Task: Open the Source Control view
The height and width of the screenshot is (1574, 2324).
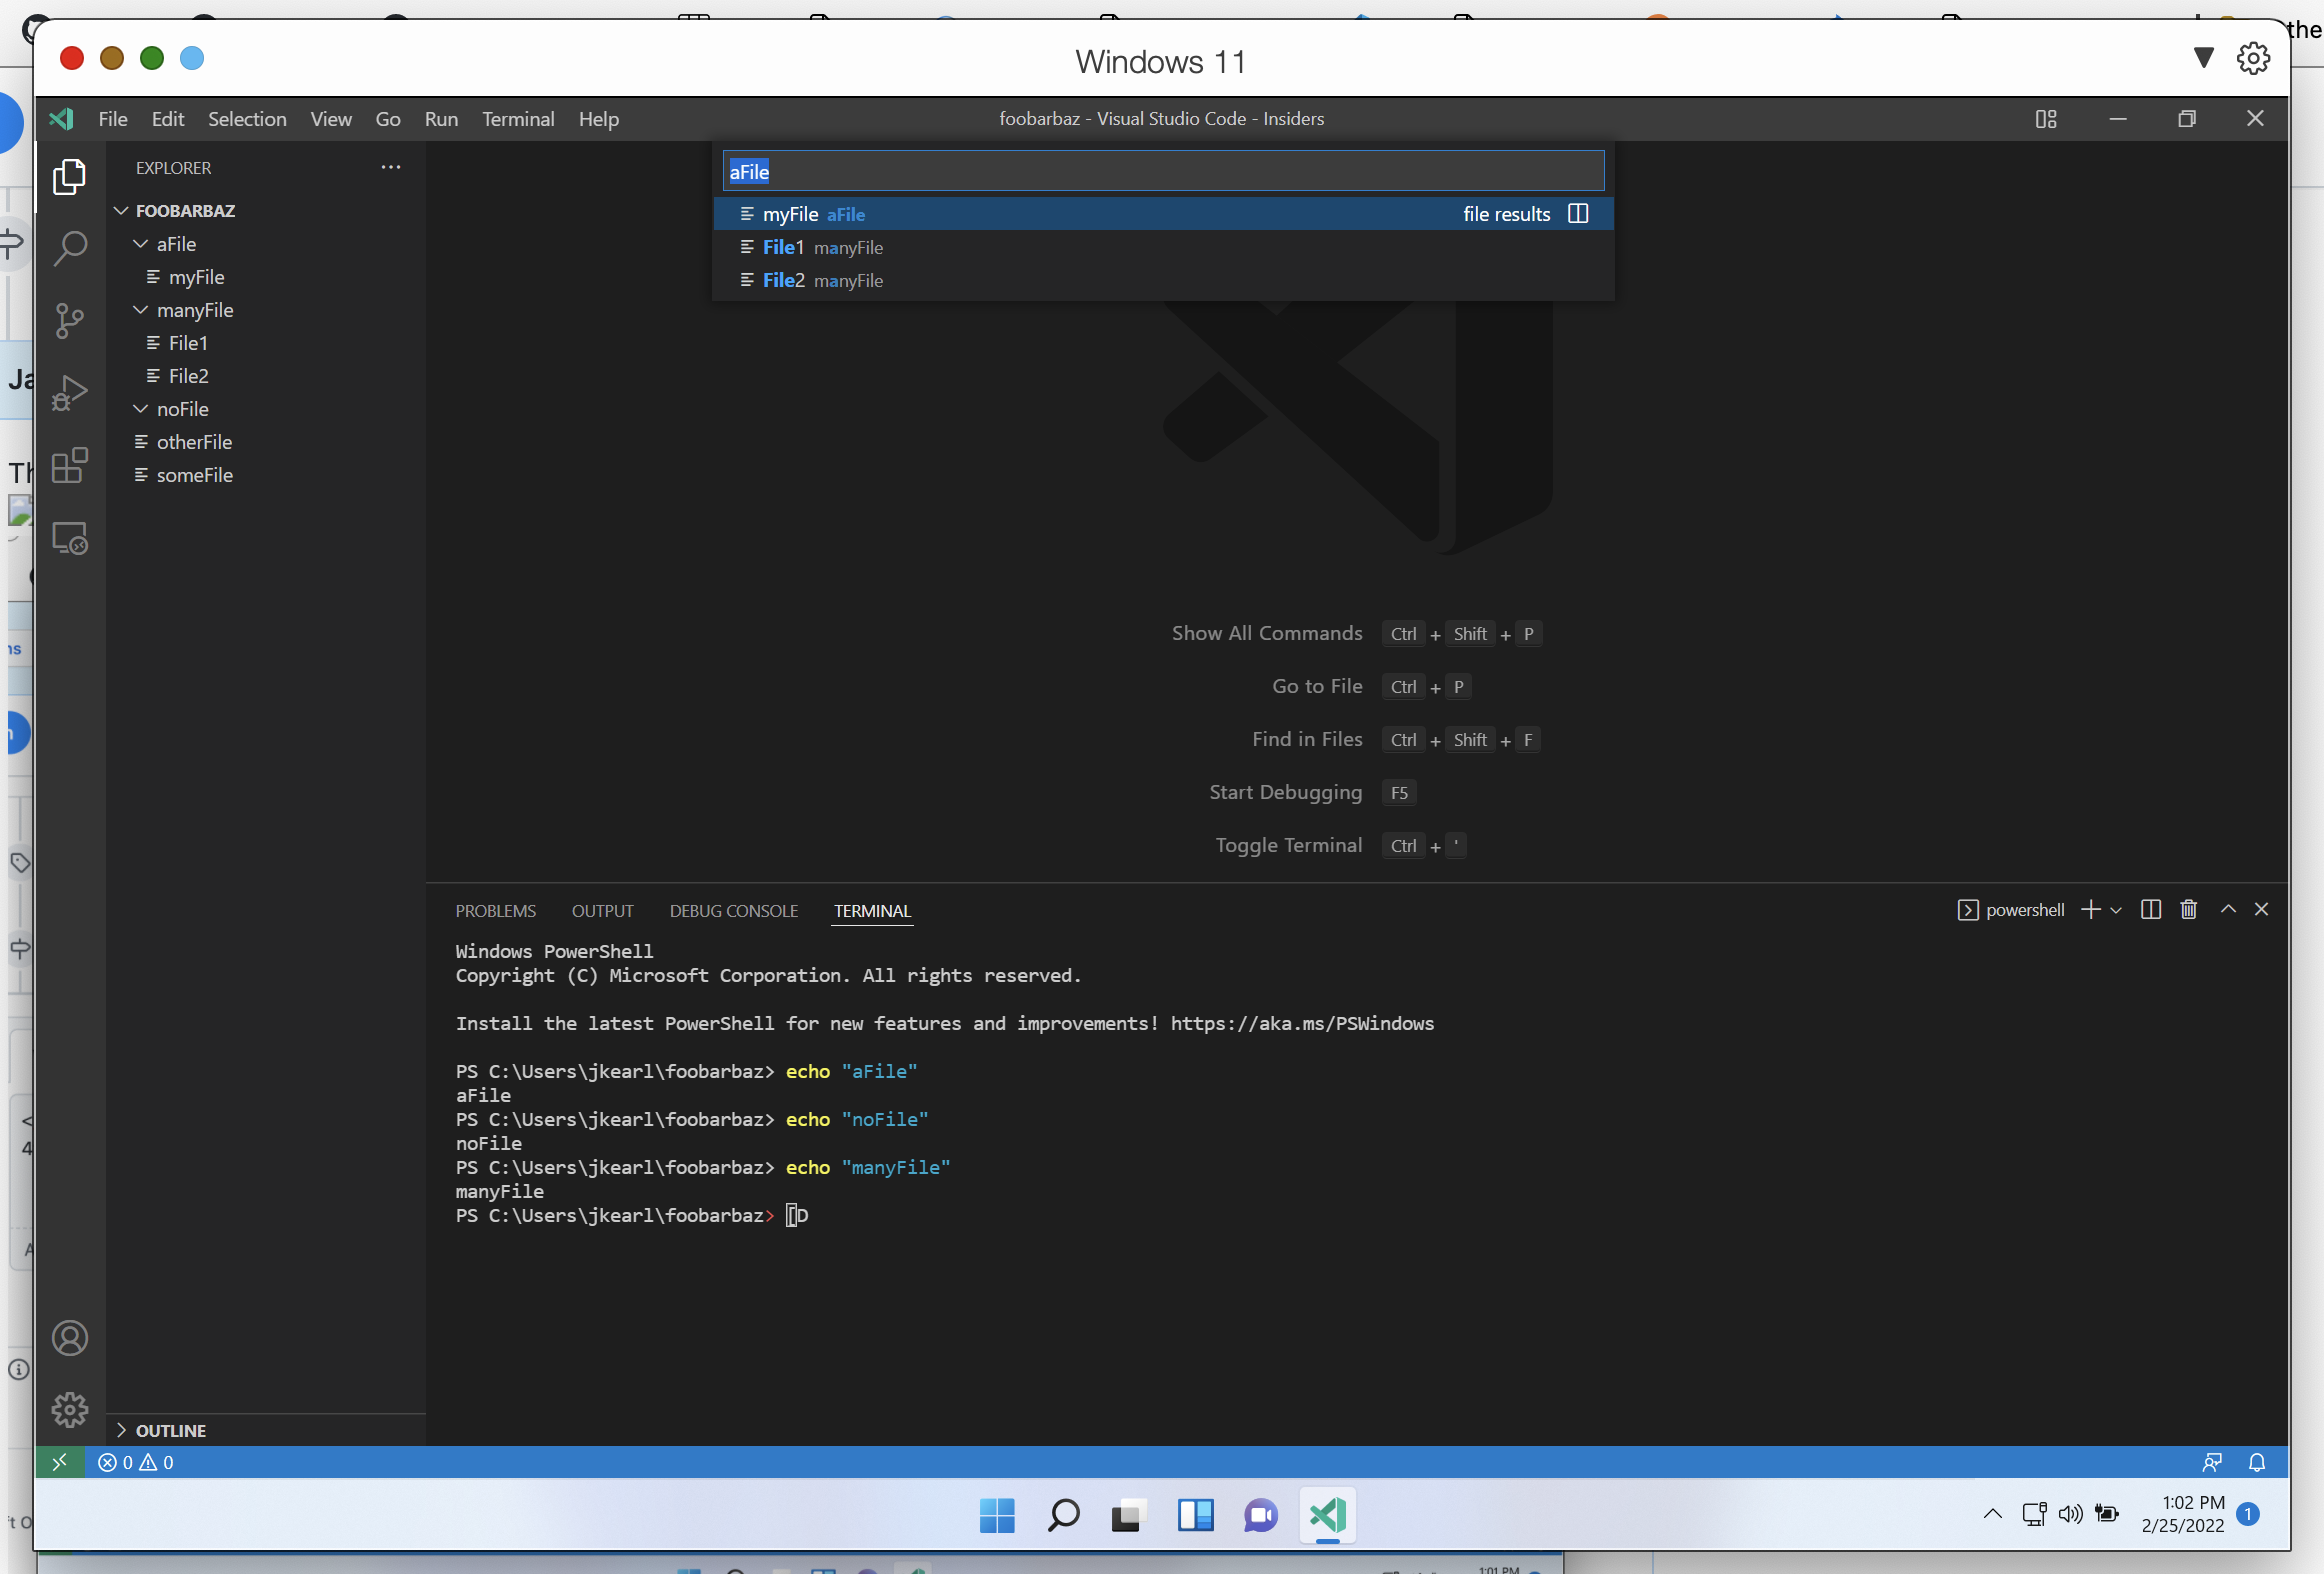Action: tap(70, 321)
